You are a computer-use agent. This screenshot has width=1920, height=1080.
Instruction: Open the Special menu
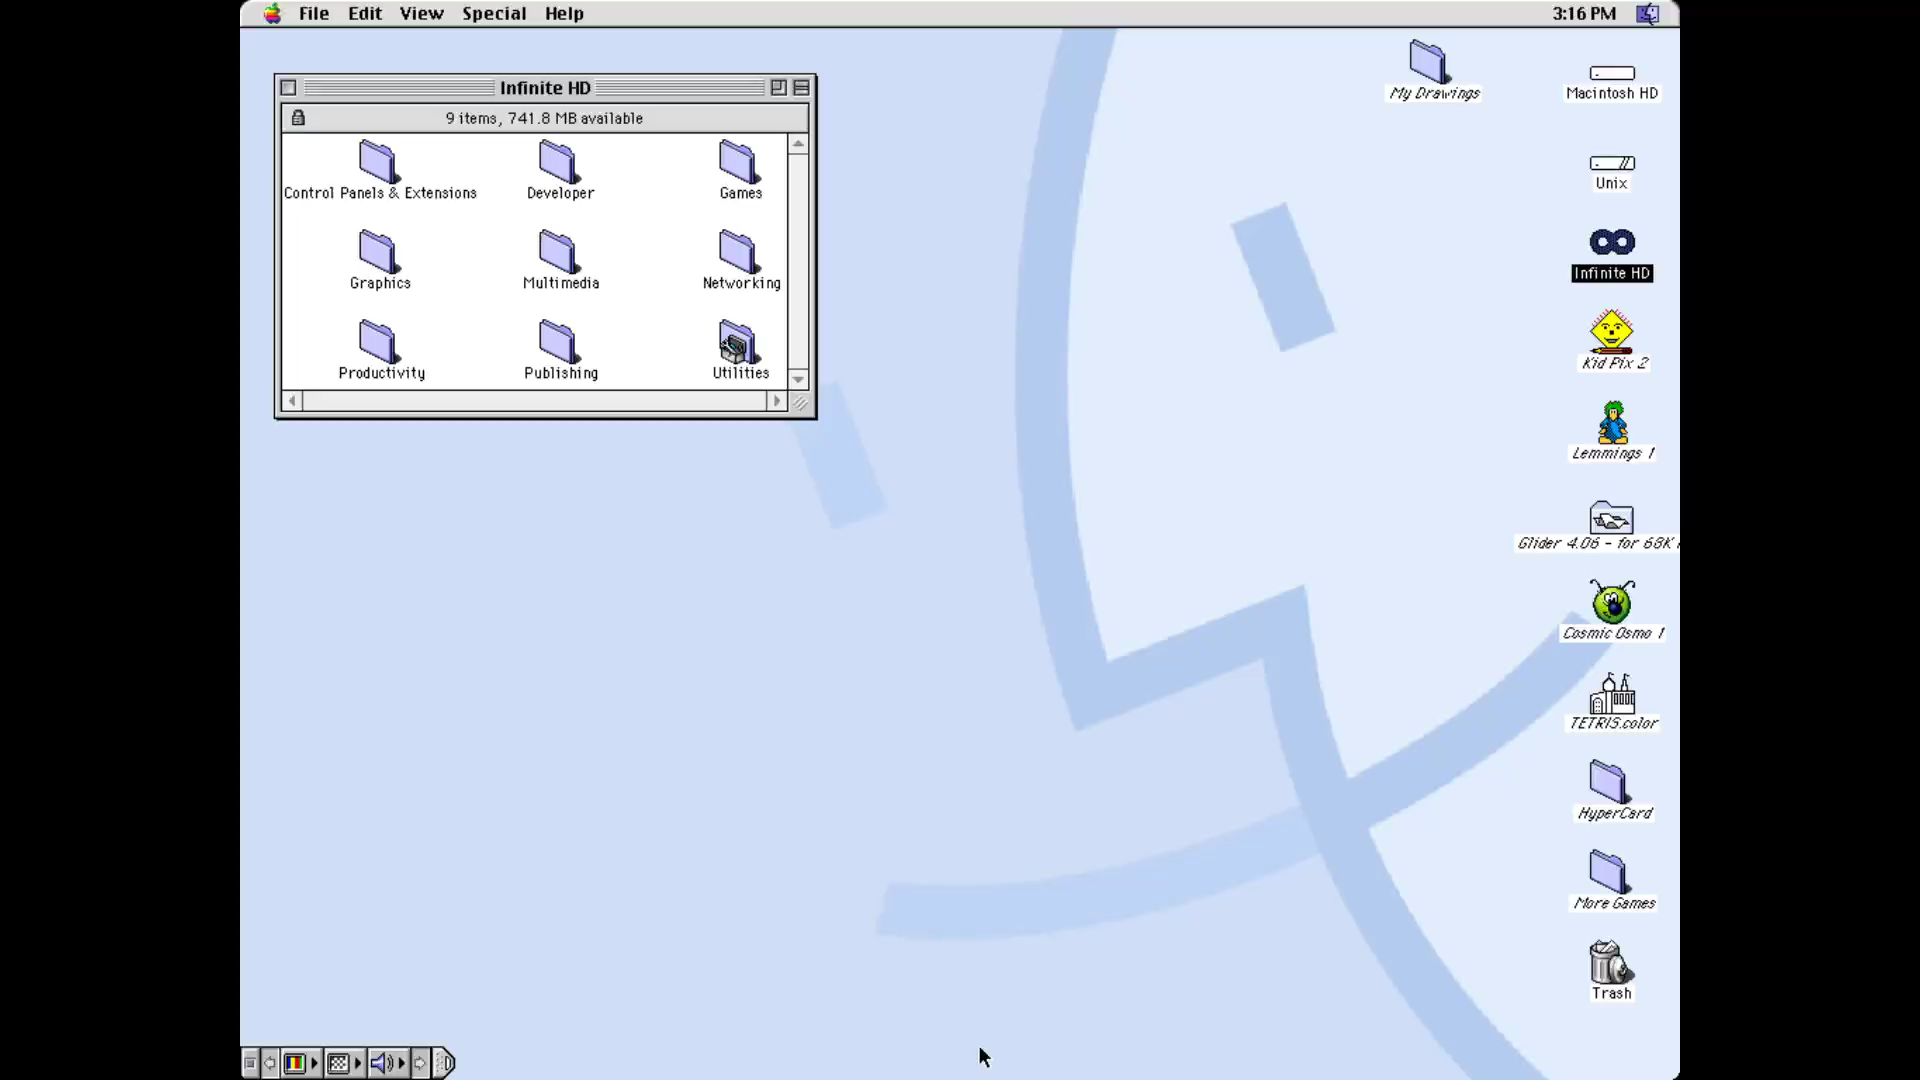click(494, 13)
